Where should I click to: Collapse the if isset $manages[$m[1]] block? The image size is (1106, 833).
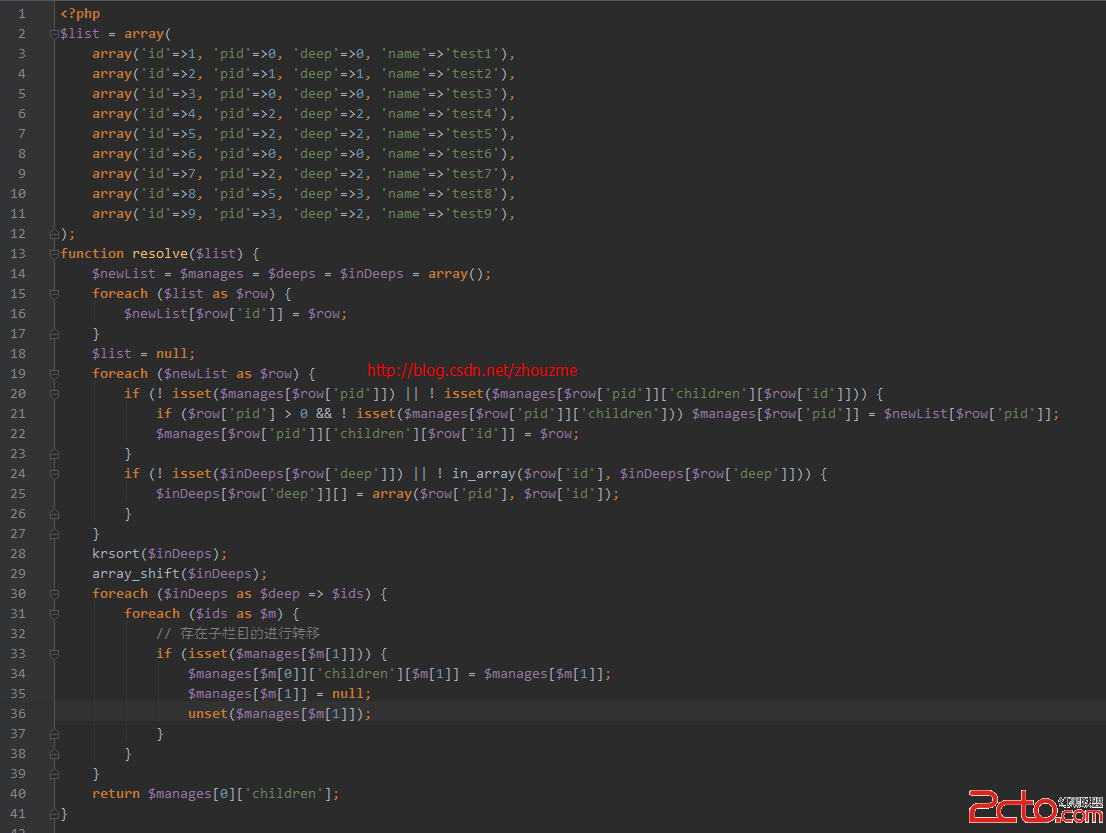pos(54,655)
